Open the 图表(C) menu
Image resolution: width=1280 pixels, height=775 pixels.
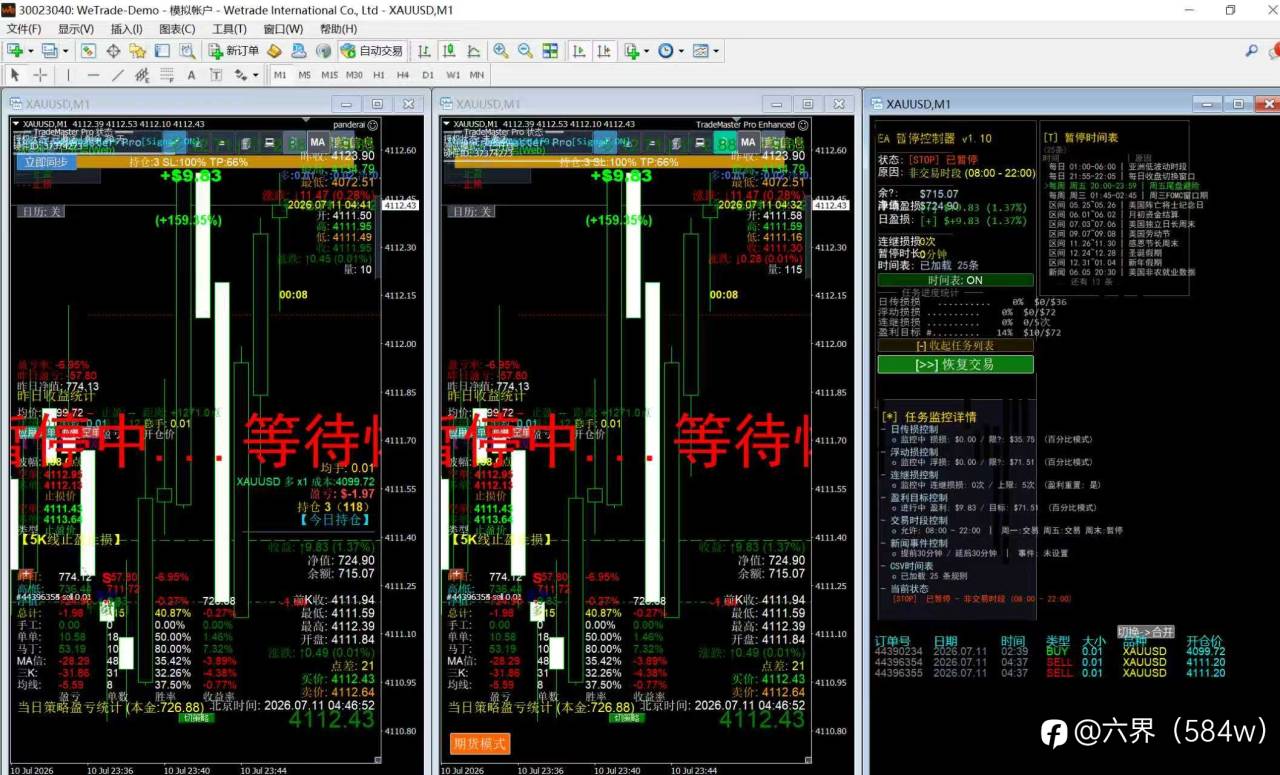coord(177,29)
